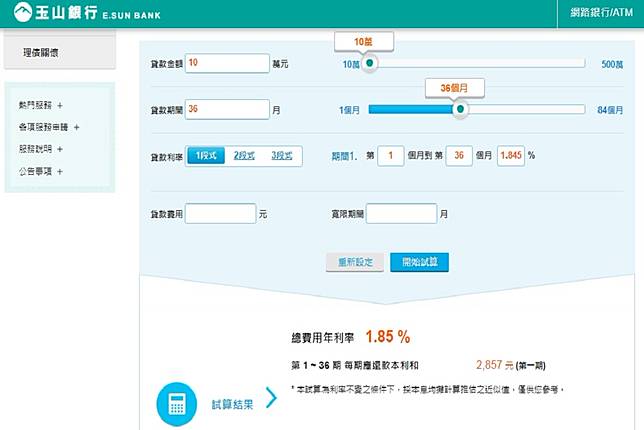
Task: Click the loan amount slider handle
Action: 370,63
